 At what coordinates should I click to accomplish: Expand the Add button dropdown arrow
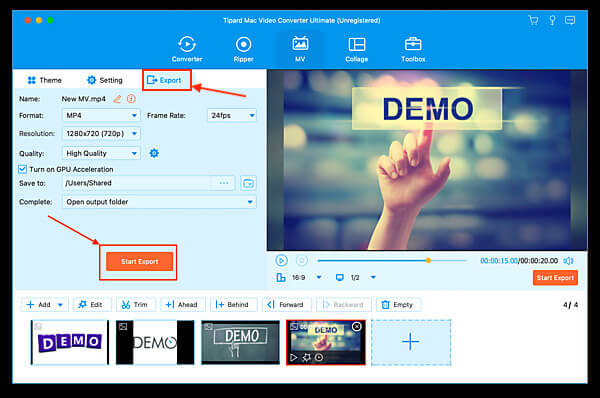point(60,305)
